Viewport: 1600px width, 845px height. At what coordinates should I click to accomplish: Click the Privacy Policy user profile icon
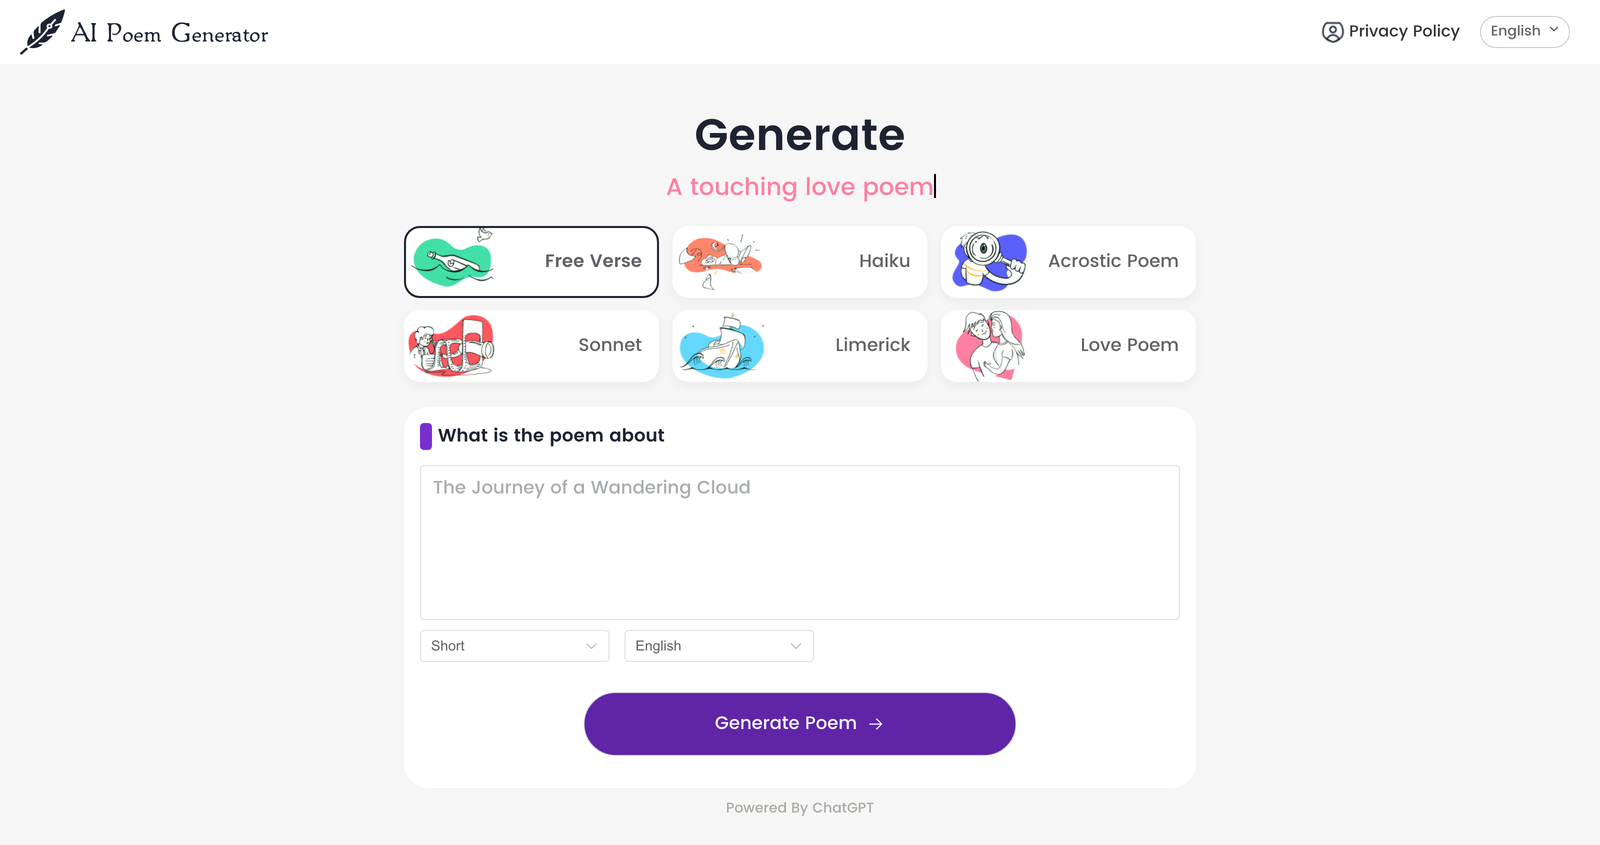(x=1331, y=31)
